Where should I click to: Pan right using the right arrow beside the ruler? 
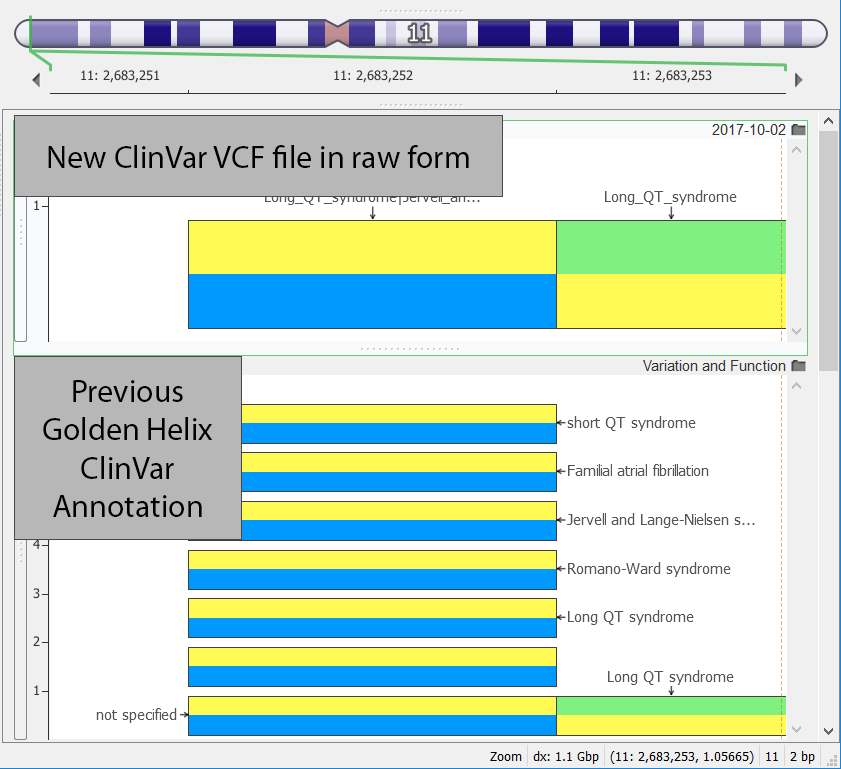click(797, 79)
